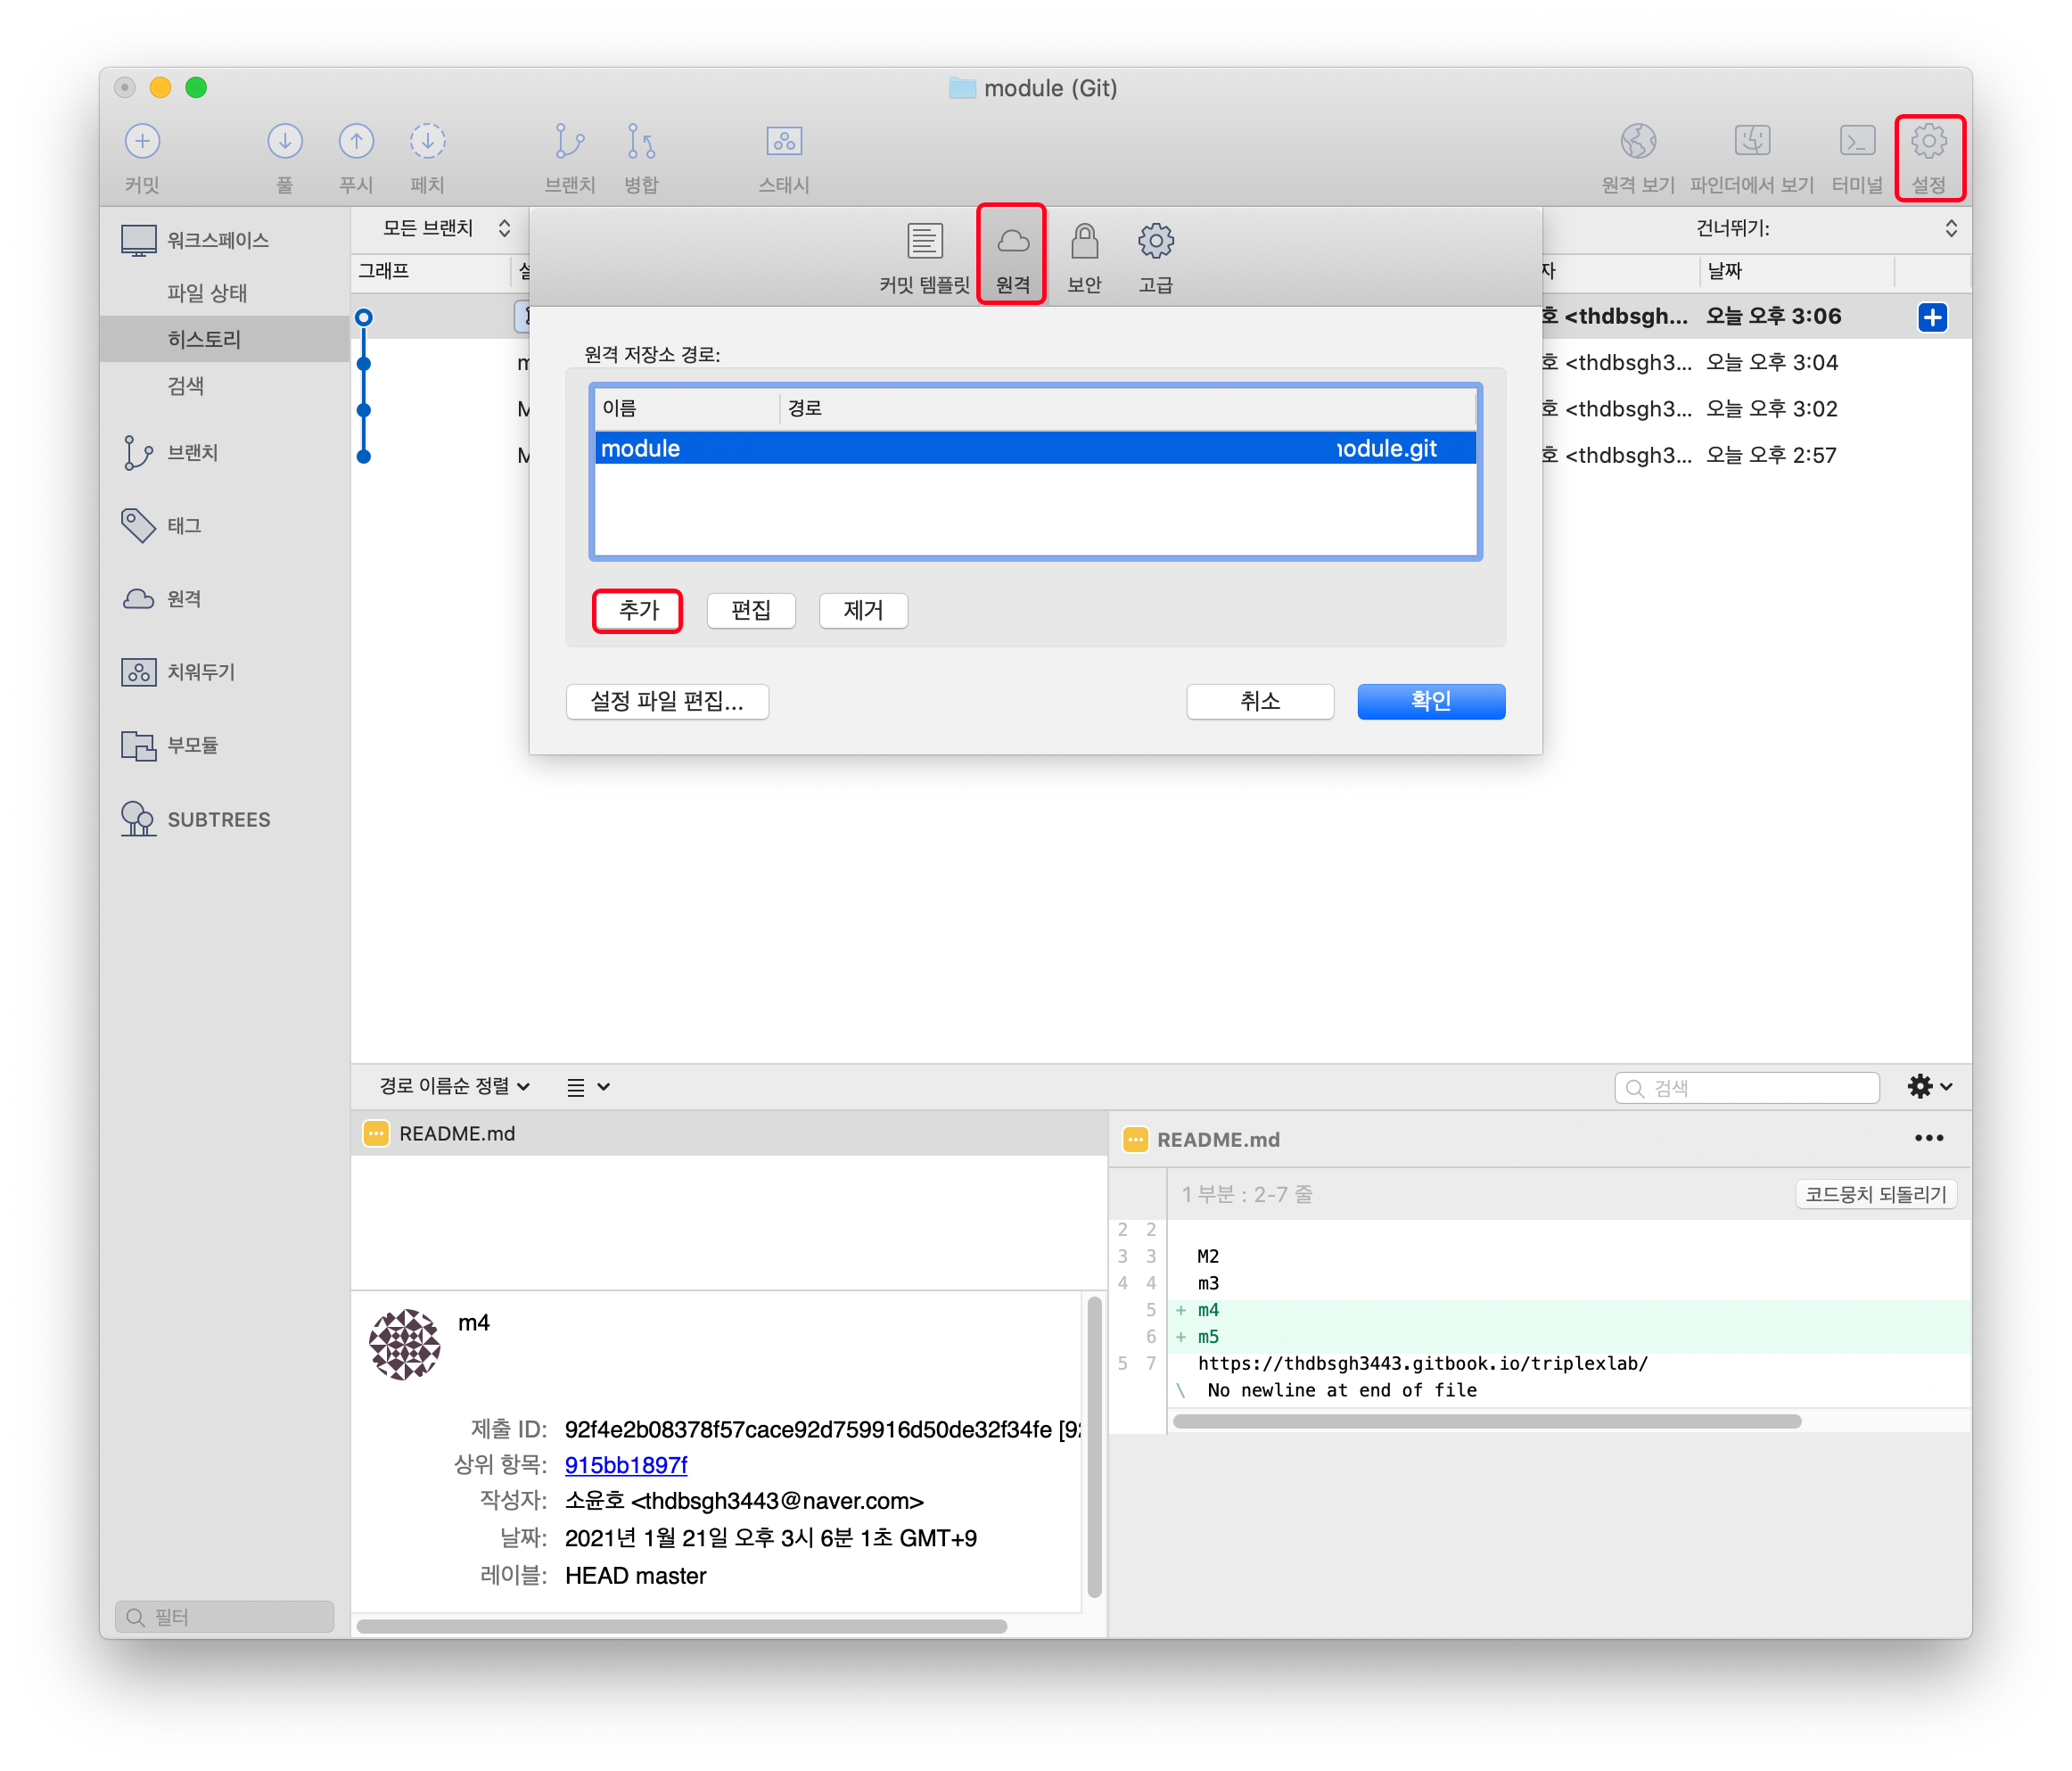
Task: Open gear options dropdown beside search
Action: 1929,1086
